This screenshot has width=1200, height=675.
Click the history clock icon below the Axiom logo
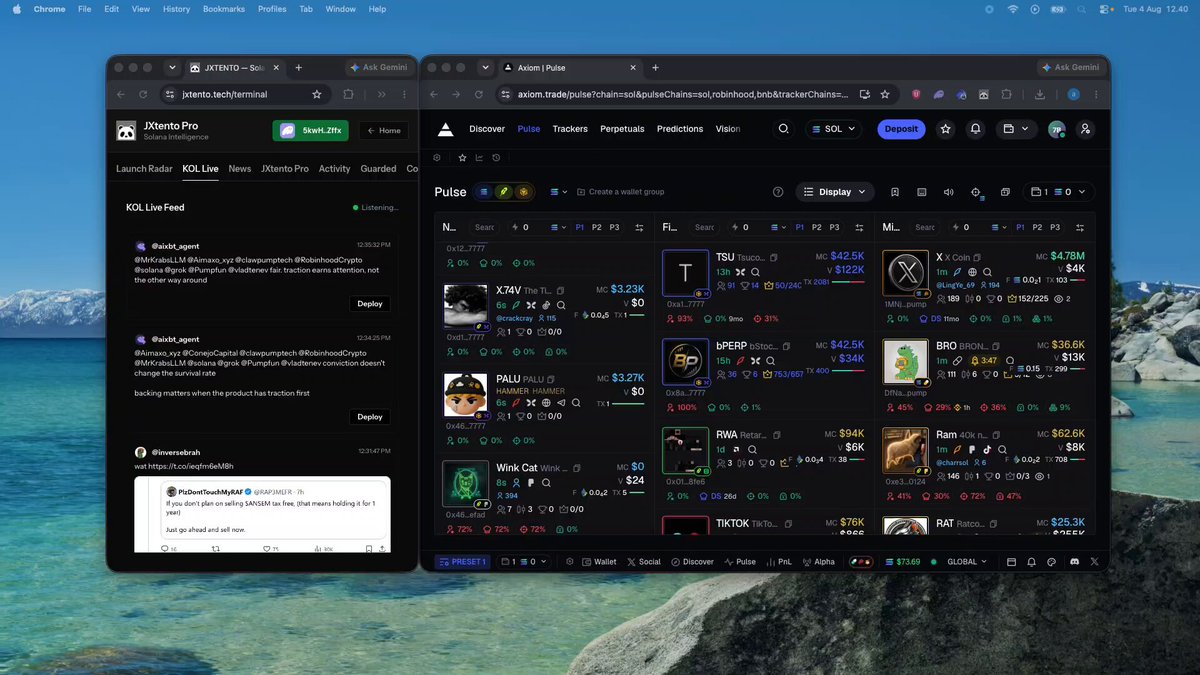(496, 158)
